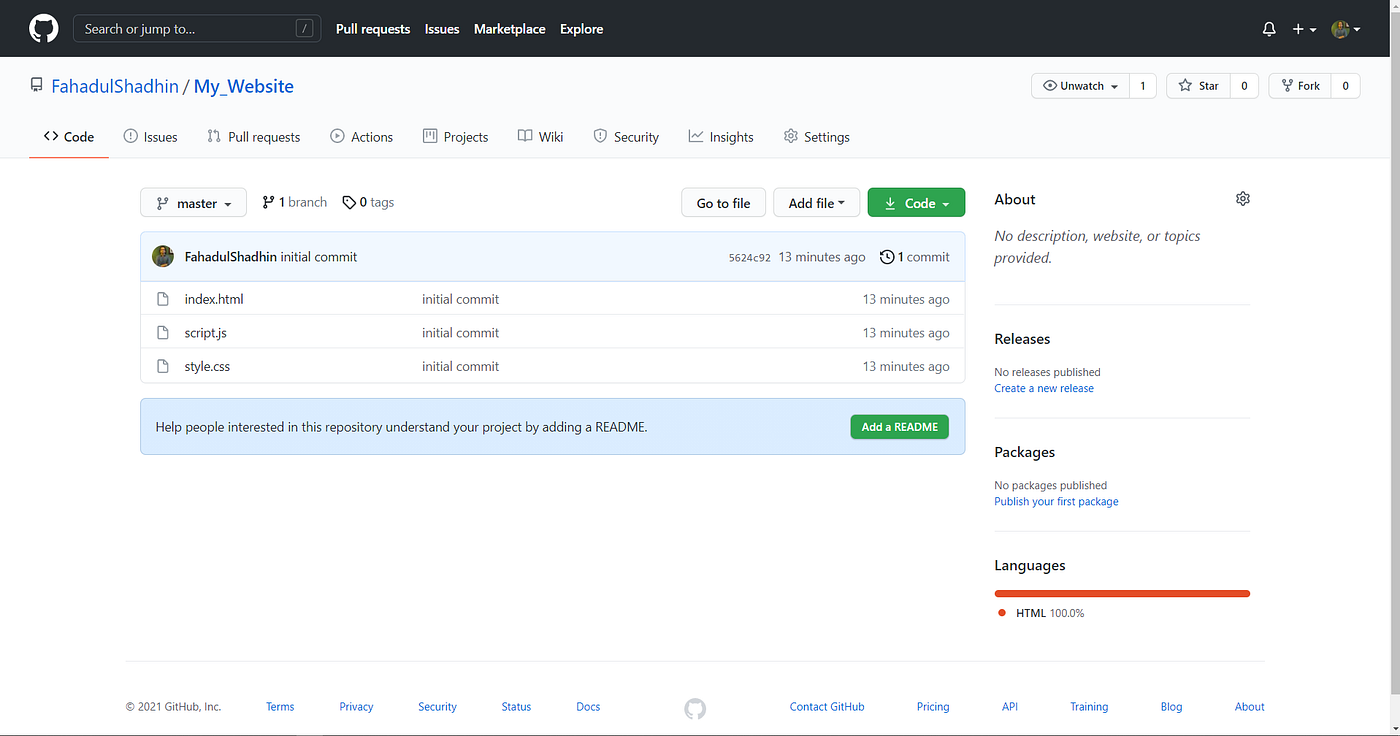The image size is (1400, 736).
Task: Switch to the repository Pull requests tab
Action: [x=253, y=137]
